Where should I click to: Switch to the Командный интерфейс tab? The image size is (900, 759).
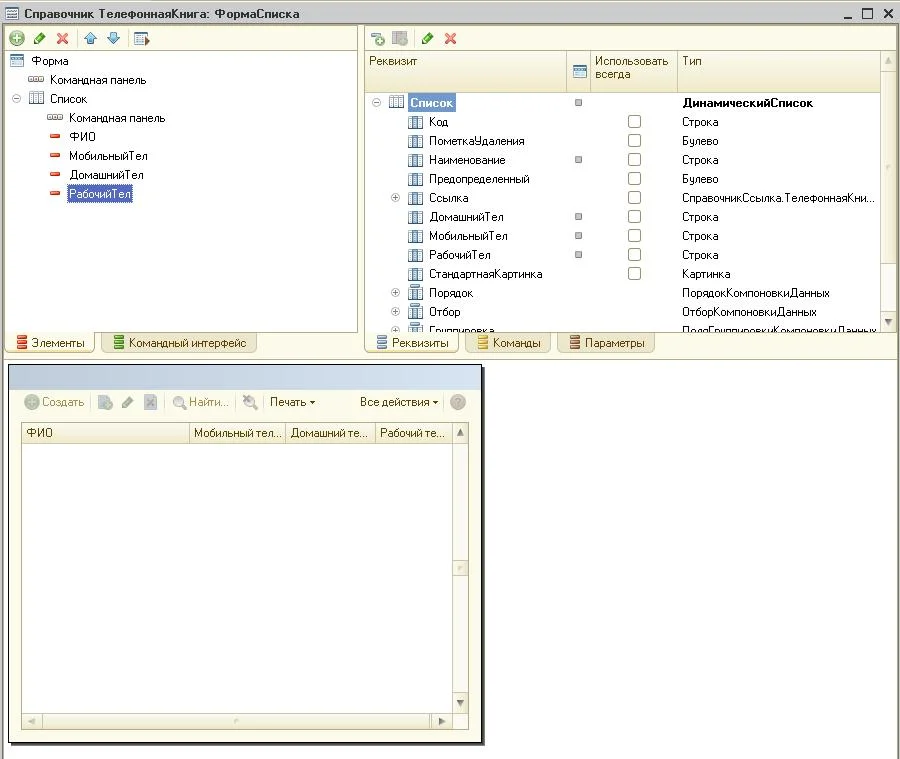179,343
